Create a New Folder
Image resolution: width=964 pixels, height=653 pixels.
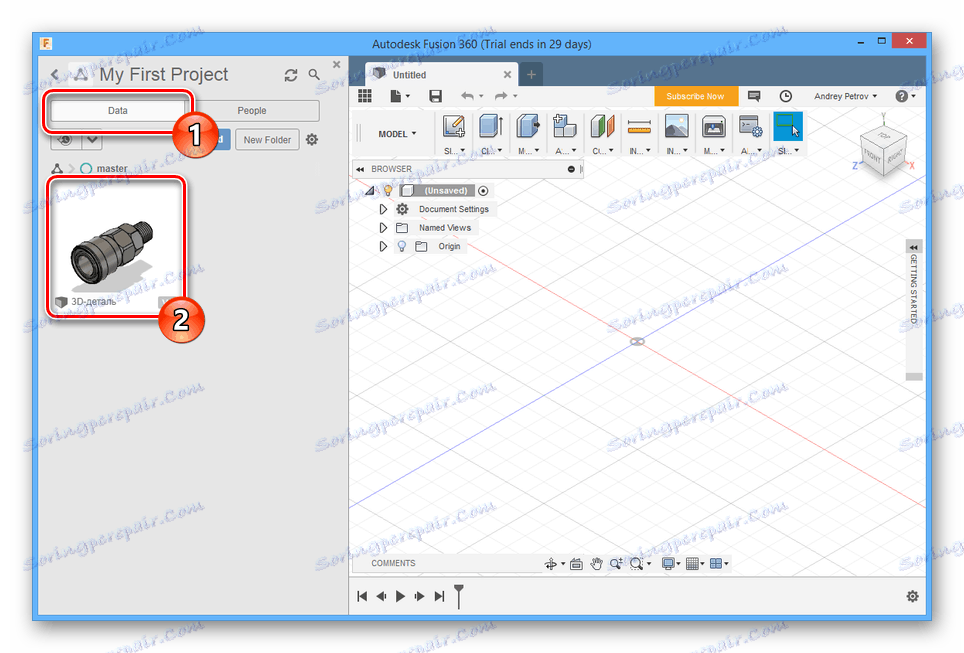pos(267,140)
